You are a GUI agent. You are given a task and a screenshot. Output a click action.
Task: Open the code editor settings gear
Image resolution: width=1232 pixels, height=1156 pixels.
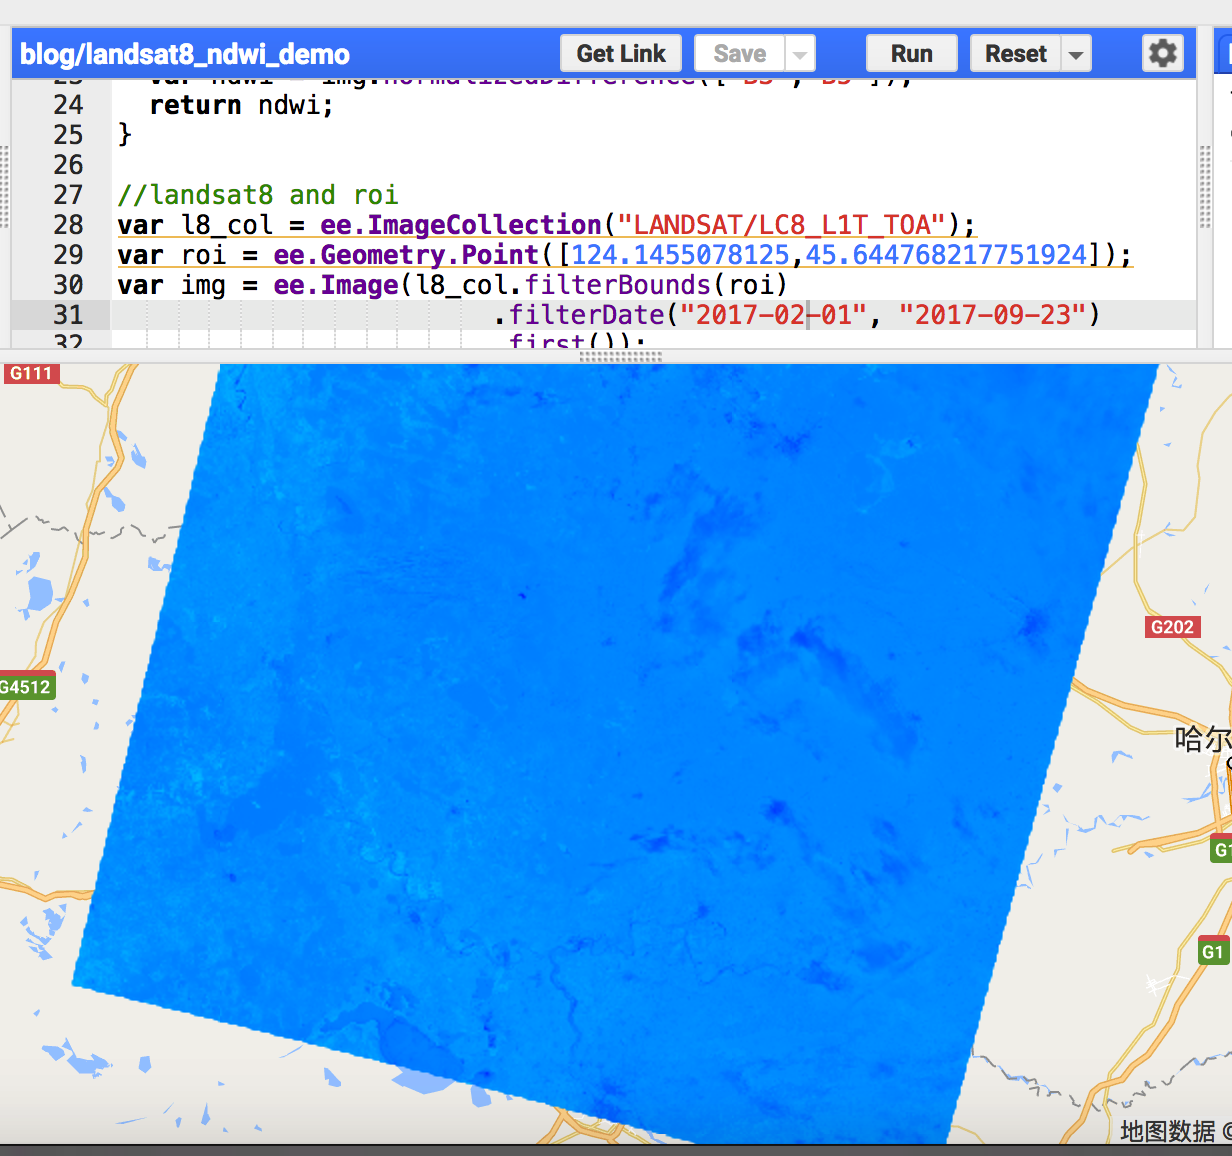[x=1162, y=53]
